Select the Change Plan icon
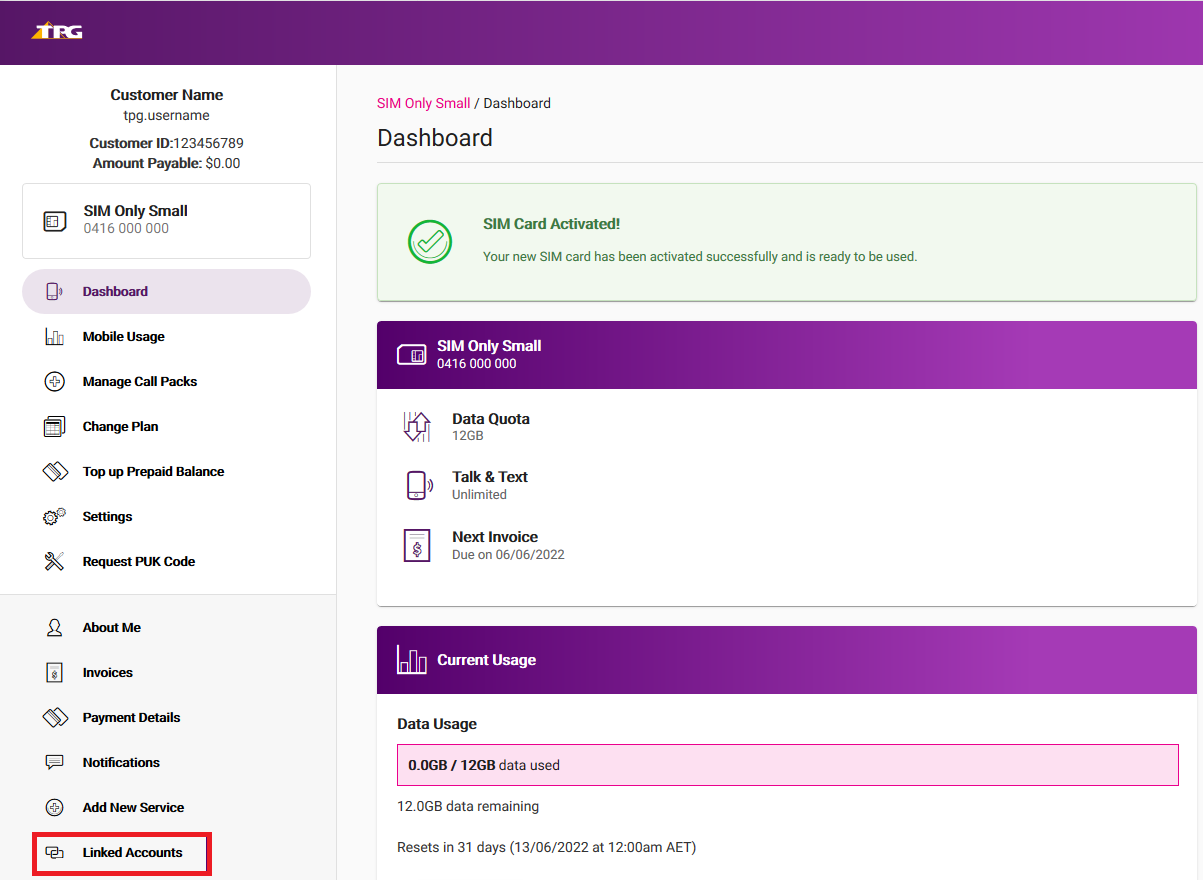 pos(56,426)
